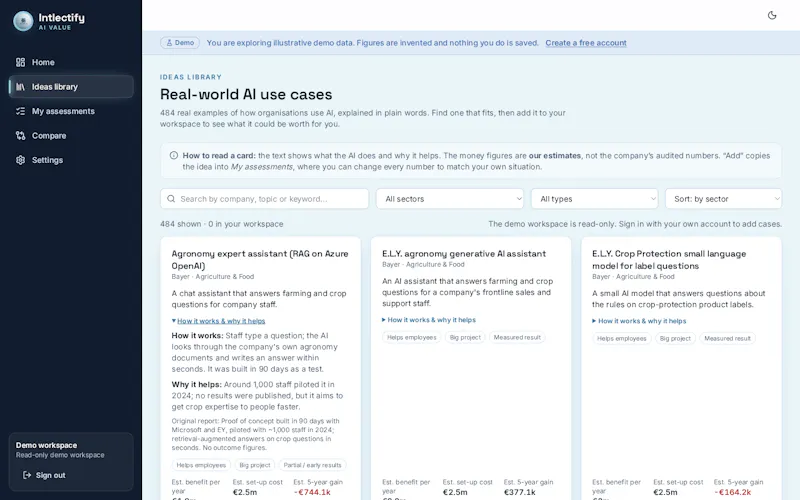
Task: Click Measured result tag on Crop Protection card
Action: tap(727, 338)
